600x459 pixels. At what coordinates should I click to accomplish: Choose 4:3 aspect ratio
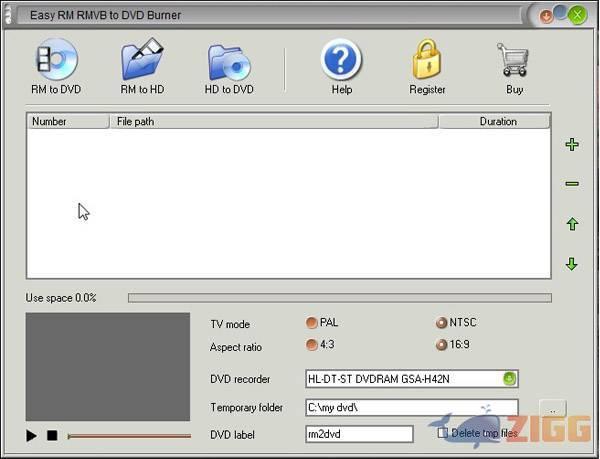coord(312,345)
